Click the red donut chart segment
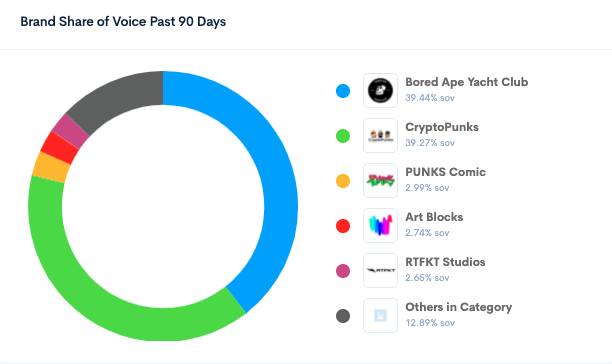 59,148
